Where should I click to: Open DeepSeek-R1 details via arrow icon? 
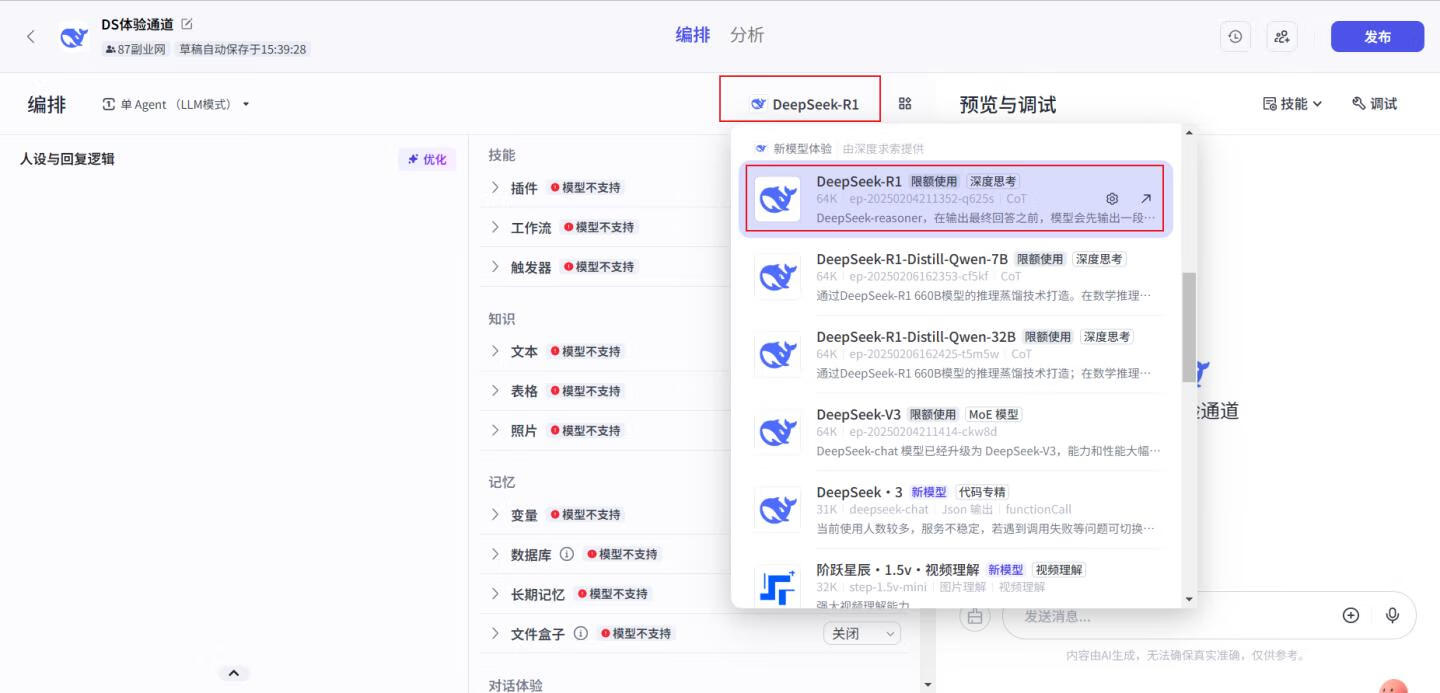click(1145, 199)
